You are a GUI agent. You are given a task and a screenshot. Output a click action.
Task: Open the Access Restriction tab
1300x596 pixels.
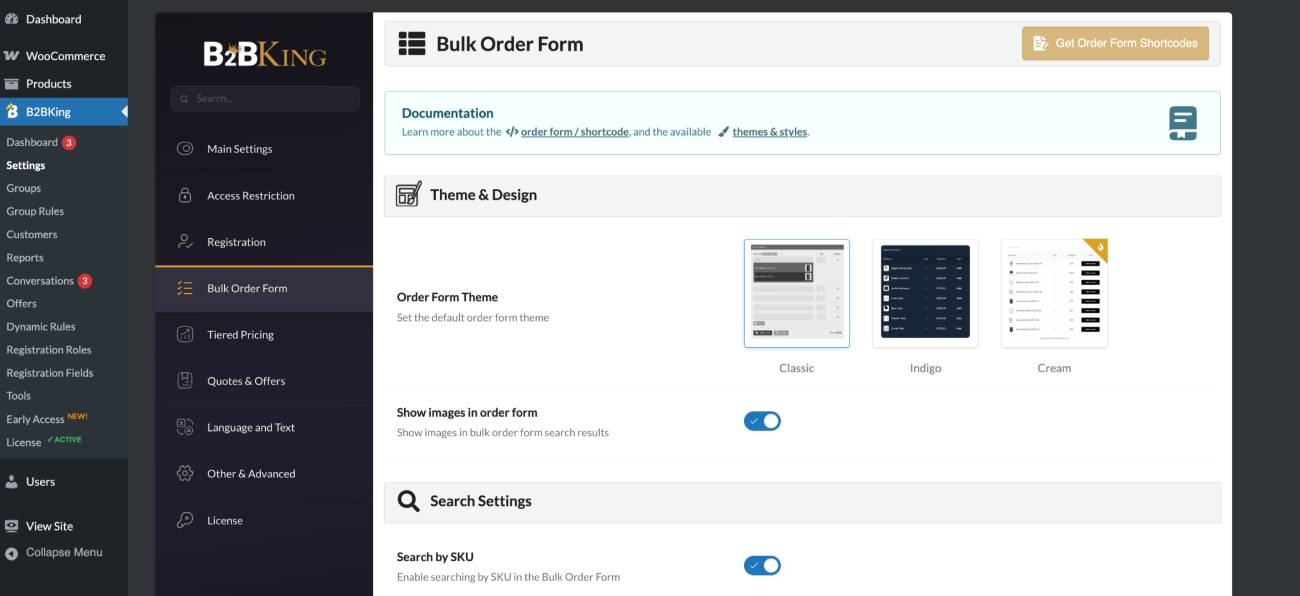[x=264, y=195]
